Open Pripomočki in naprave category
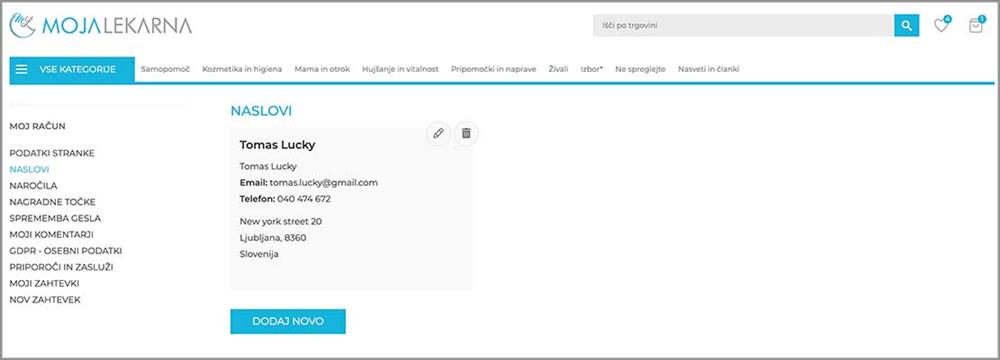Screen dimensions: 1000x360 (x=494, y=69)
